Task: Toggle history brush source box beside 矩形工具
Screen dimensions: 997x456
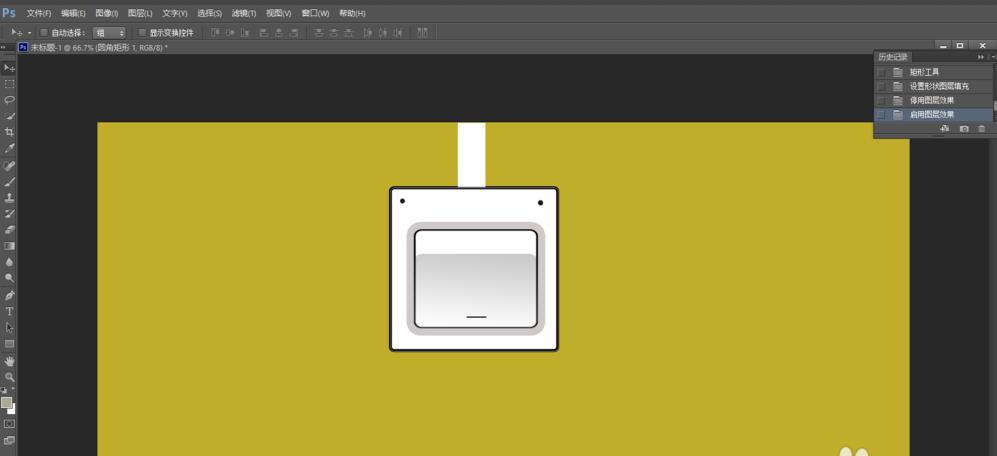Action: [881, 72]
